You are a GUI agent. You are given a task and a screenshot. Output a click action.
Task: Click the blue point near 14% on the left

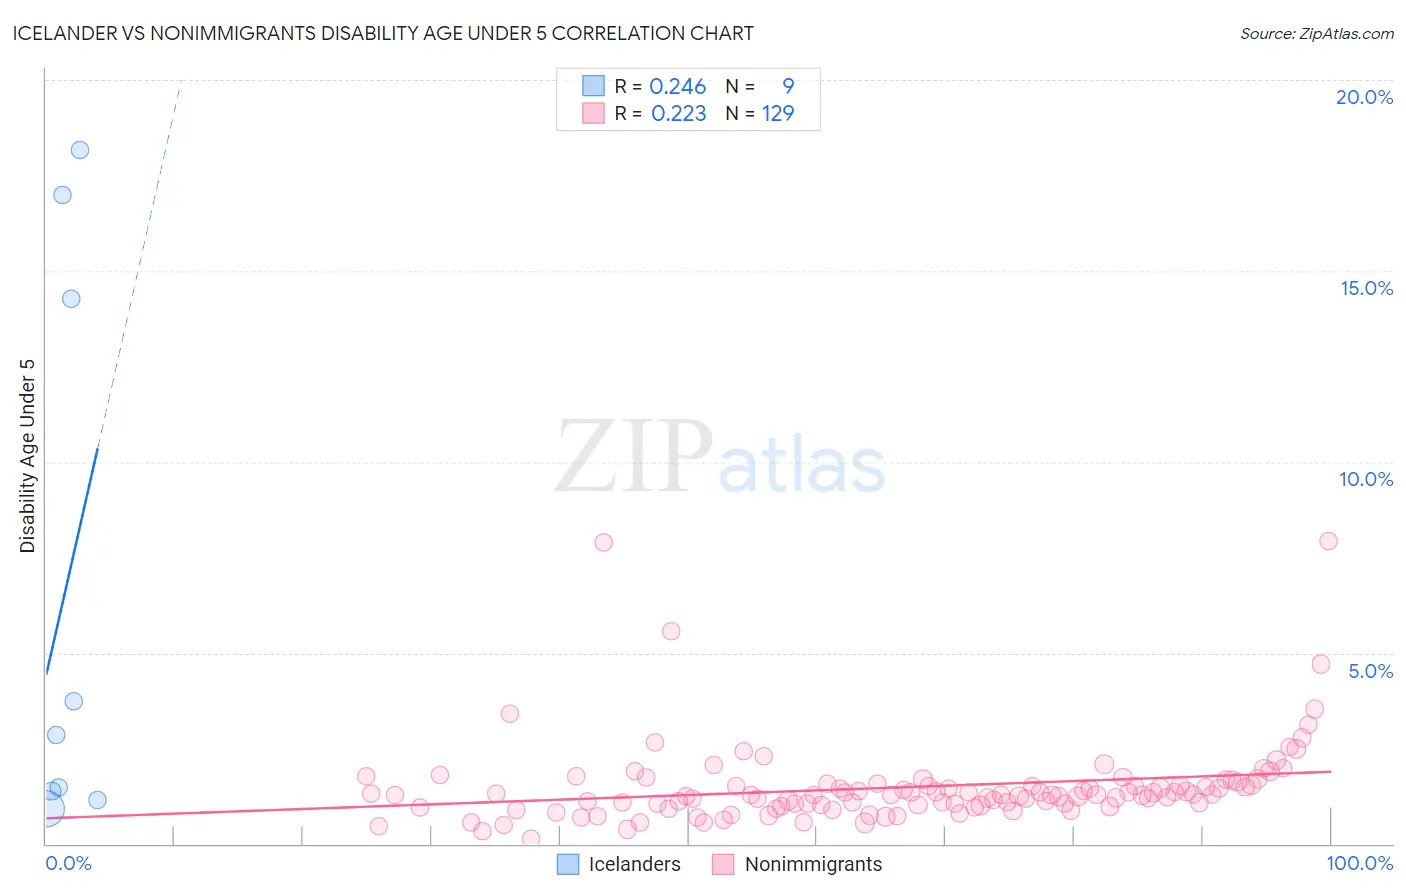pos(71,298)
